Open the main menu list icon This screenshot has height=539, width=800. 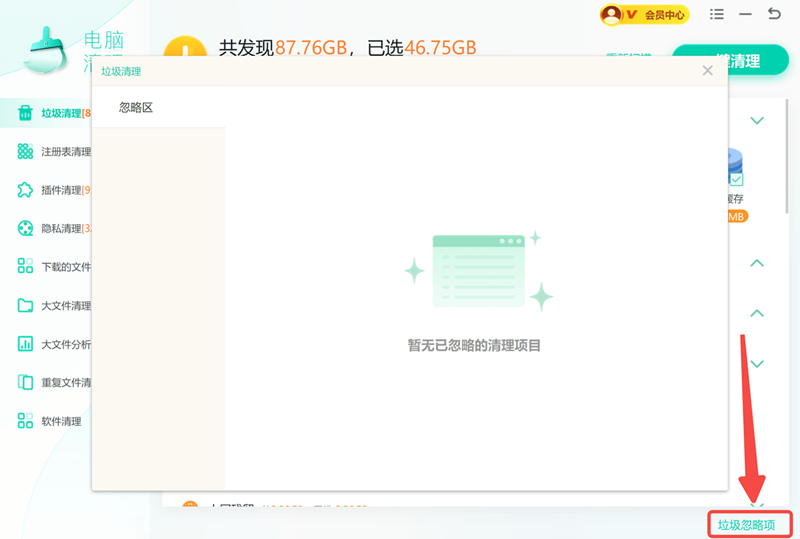tap(716, 14)
